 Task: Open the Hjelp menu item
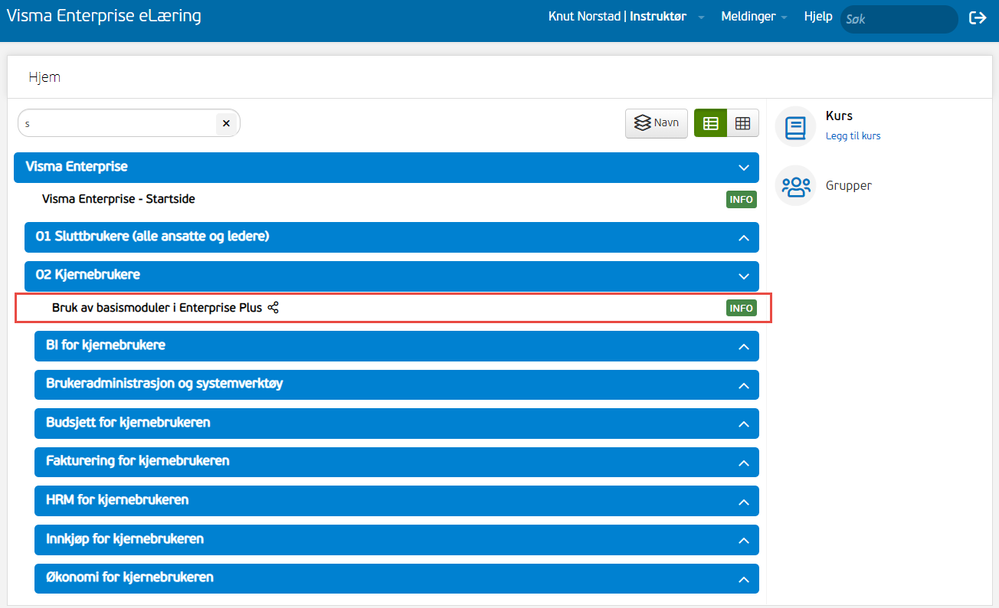coord(817,17)
